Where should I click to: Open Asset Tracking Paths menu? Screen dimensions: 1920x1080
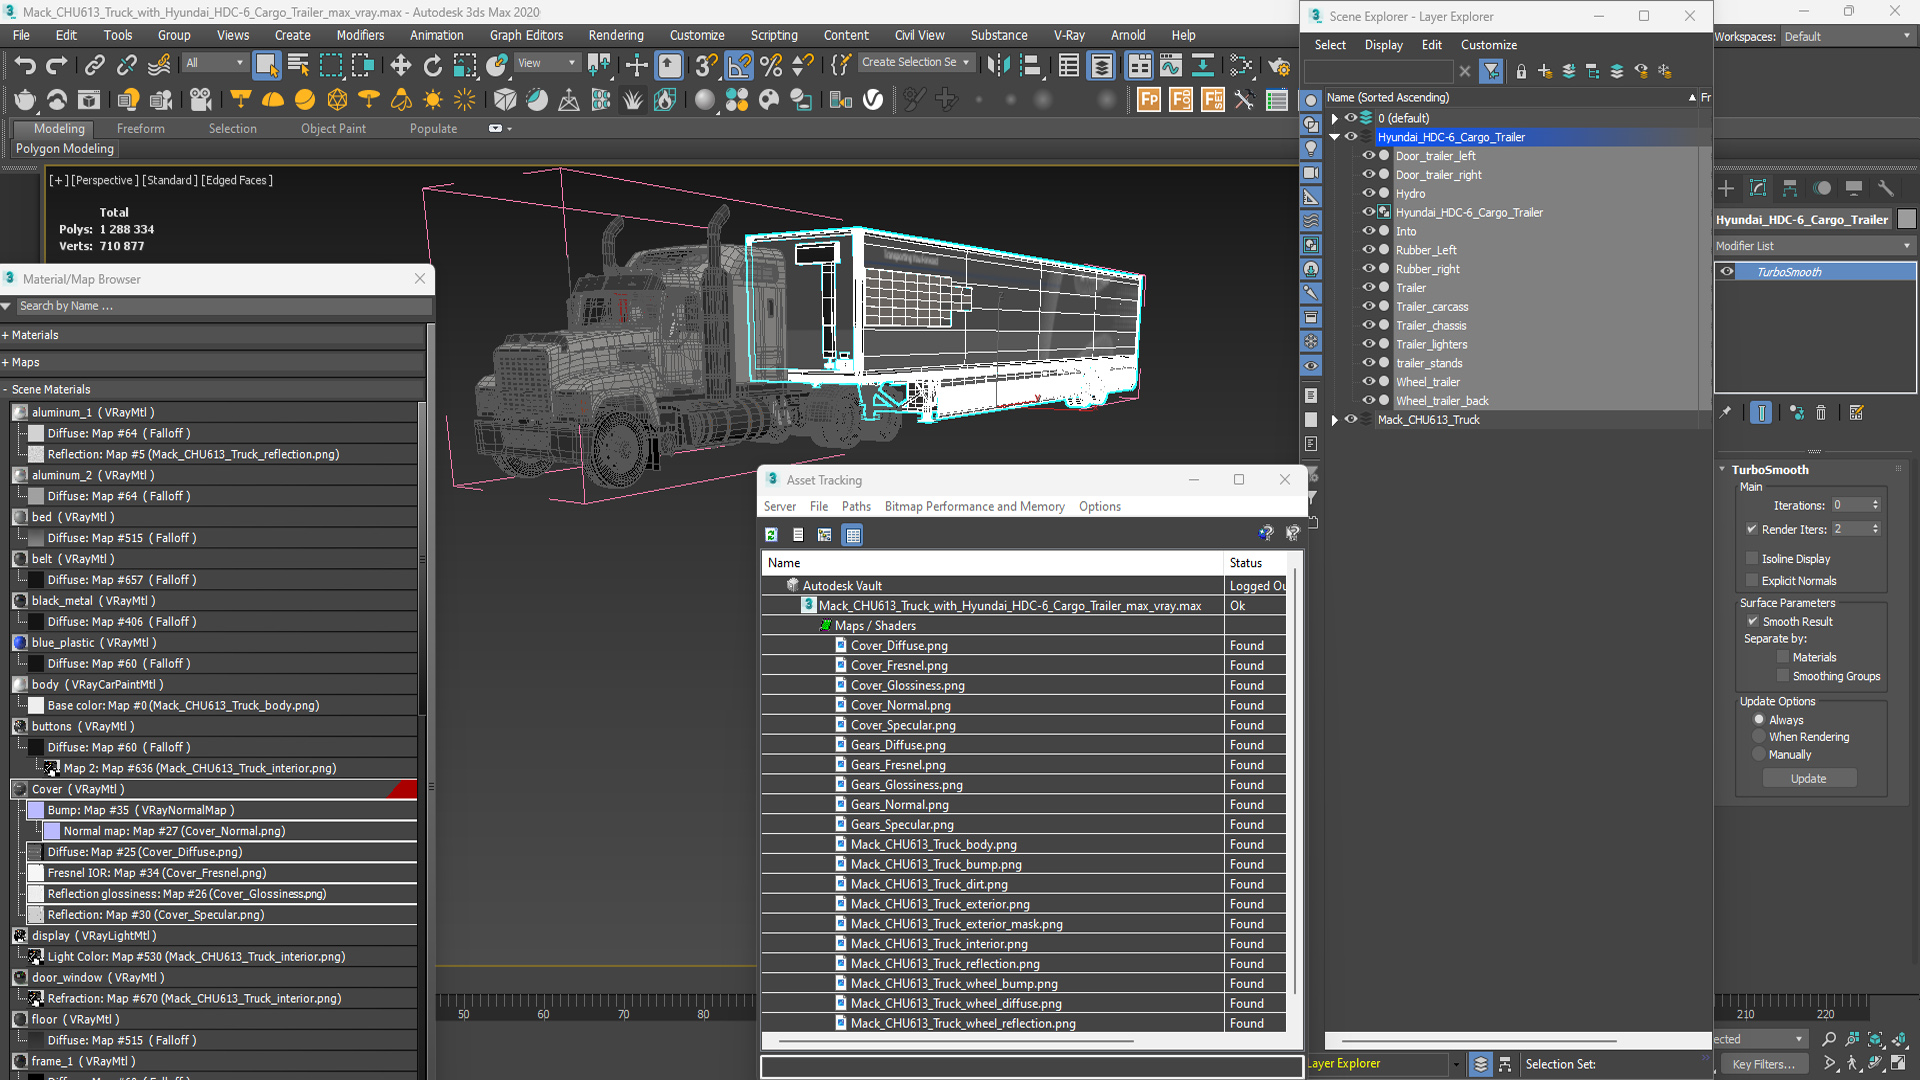pyautogui.click(x=856, y=506)
